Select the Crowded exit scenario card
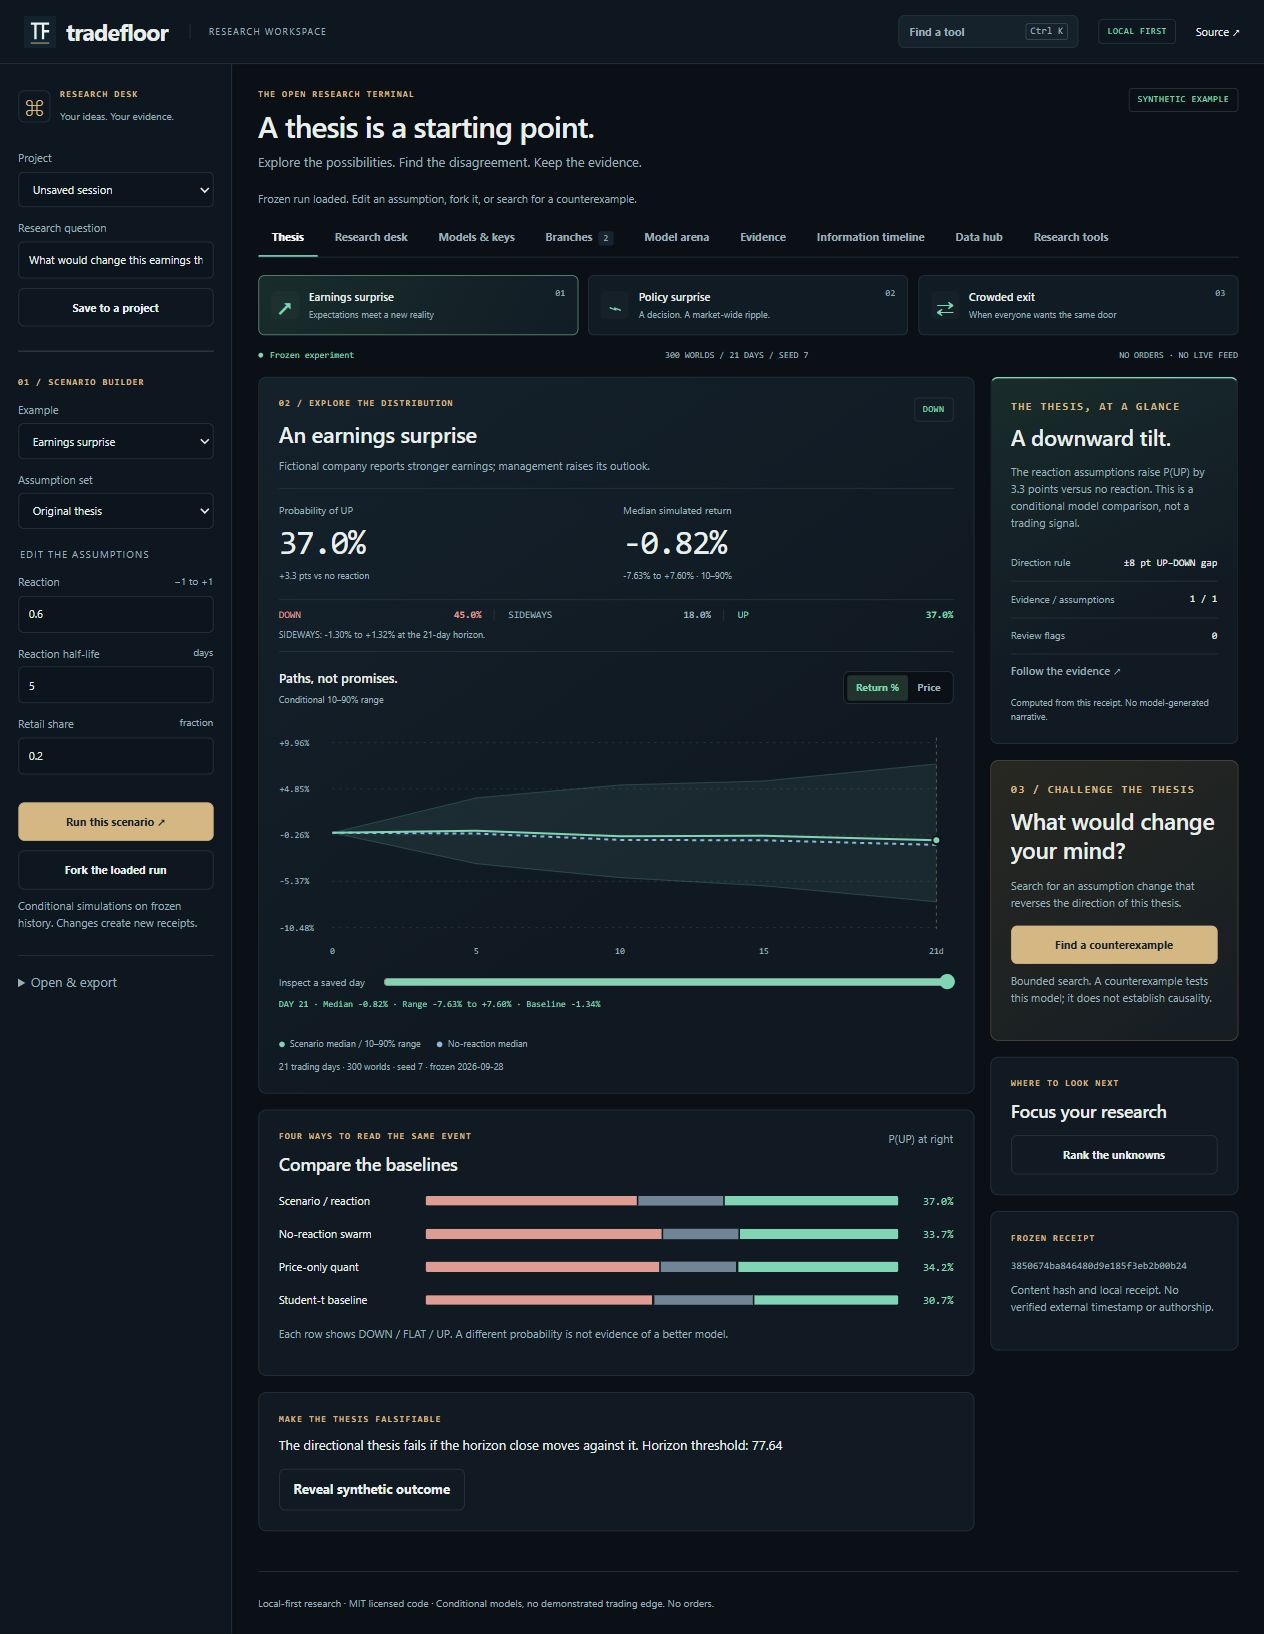The image size is (1264, 1634). pos(1078,305)
